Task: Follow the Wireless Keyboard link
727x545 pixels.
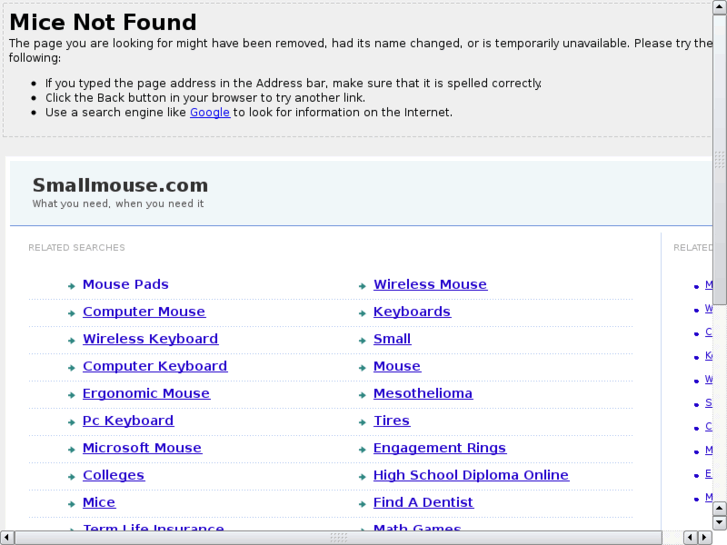Action: click(150, 339)
